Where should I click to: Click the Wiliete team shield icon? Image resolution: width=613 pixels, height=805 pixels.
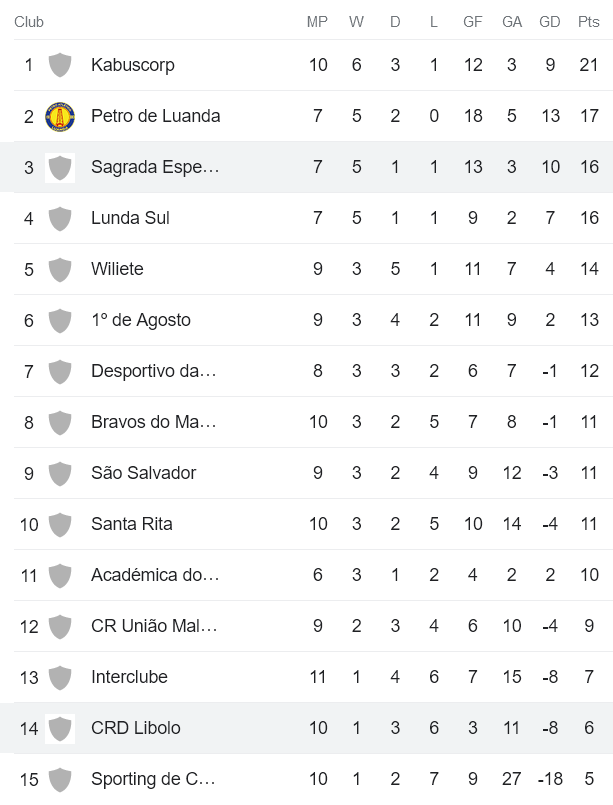point(60,269)
